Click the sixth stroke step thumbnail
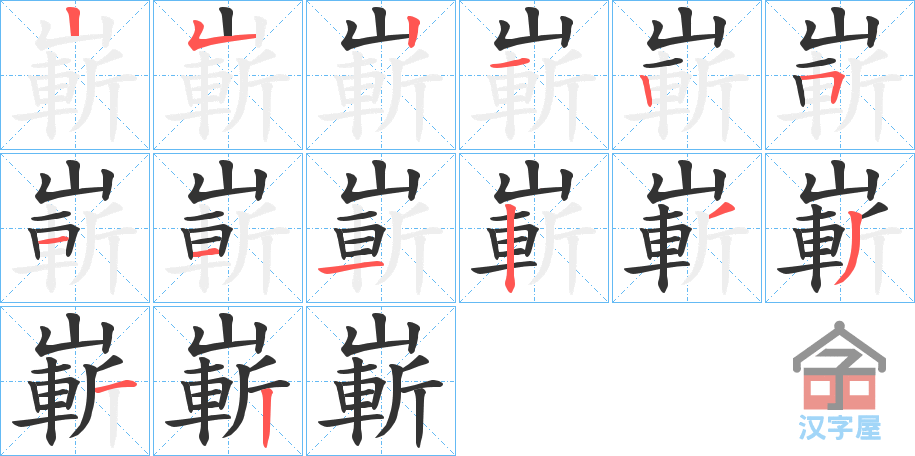Screen dimensions: 915x456 pos(840,75)
